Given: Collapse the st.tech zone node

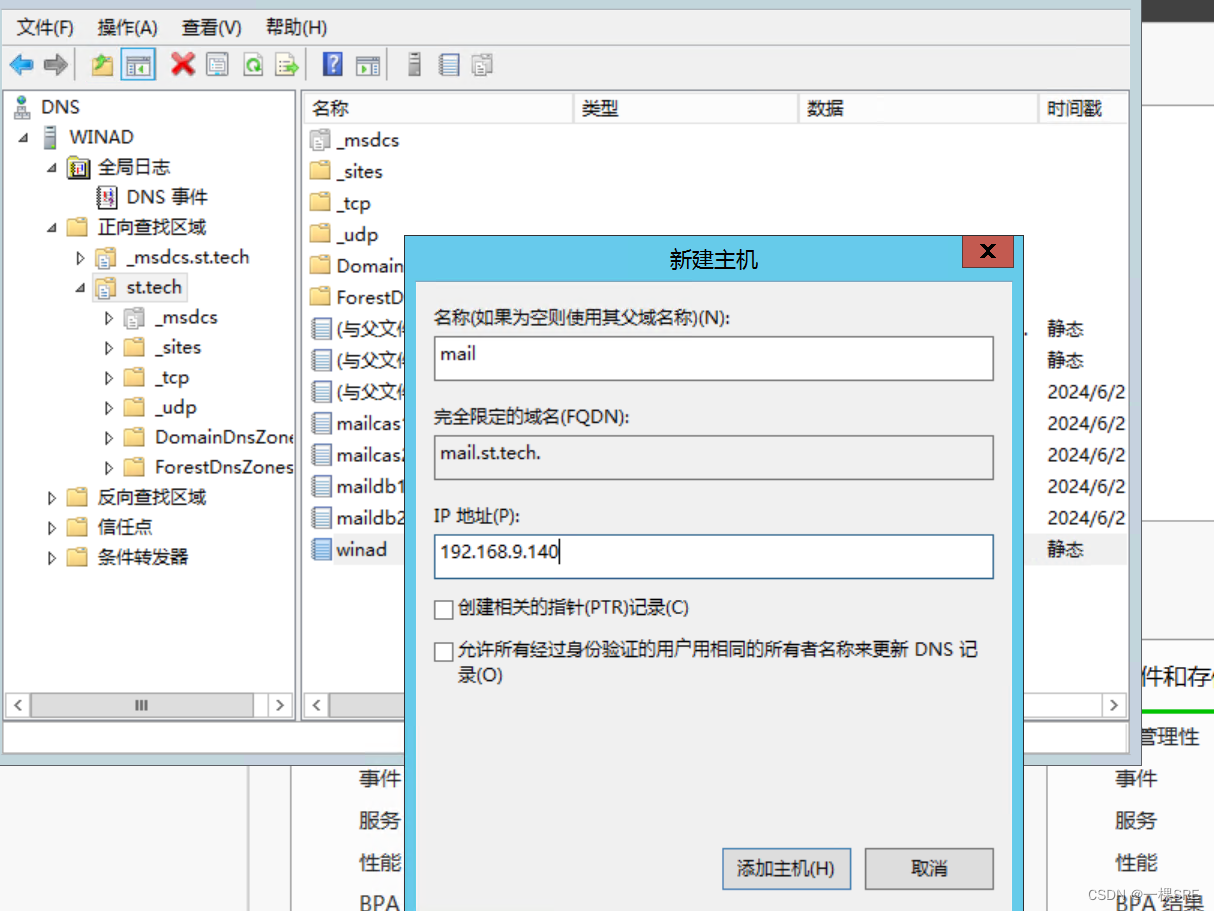Looking at the screenshot, I should point(81,288).
